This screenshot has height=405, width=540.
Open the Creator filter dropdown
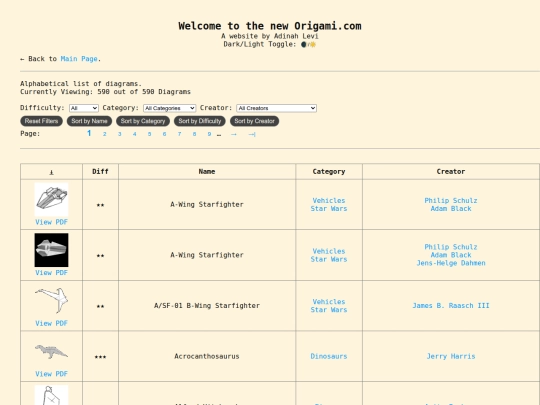tap(276, 108)
